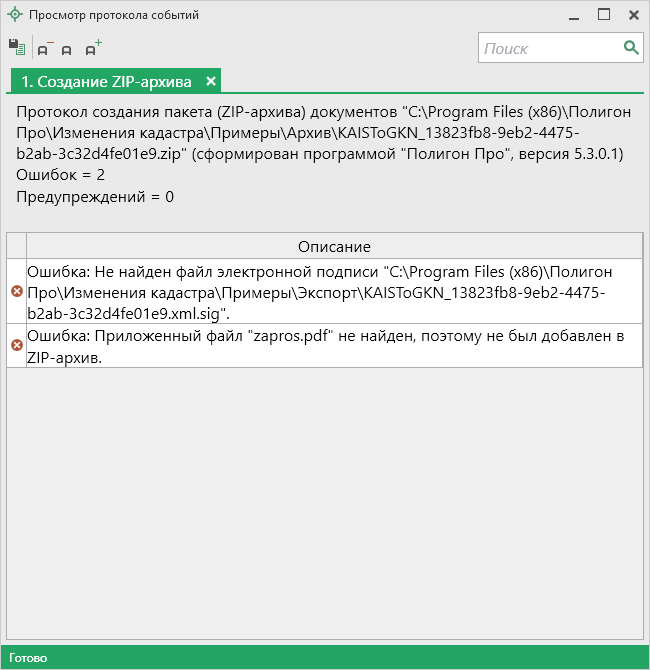Close the "Создание ZIP-архива" tab
This screenshot has width=650, height=670.
211,81
